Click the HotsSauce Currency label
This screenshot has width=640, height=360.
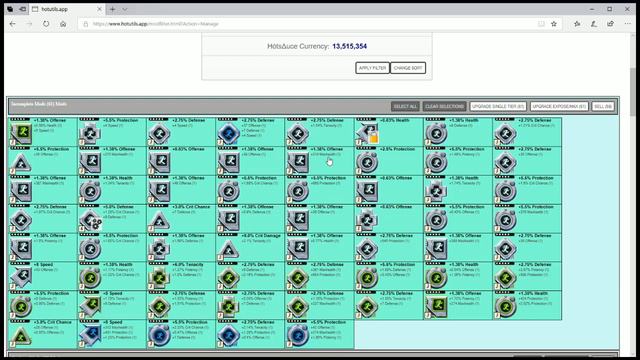click(298, 47)
